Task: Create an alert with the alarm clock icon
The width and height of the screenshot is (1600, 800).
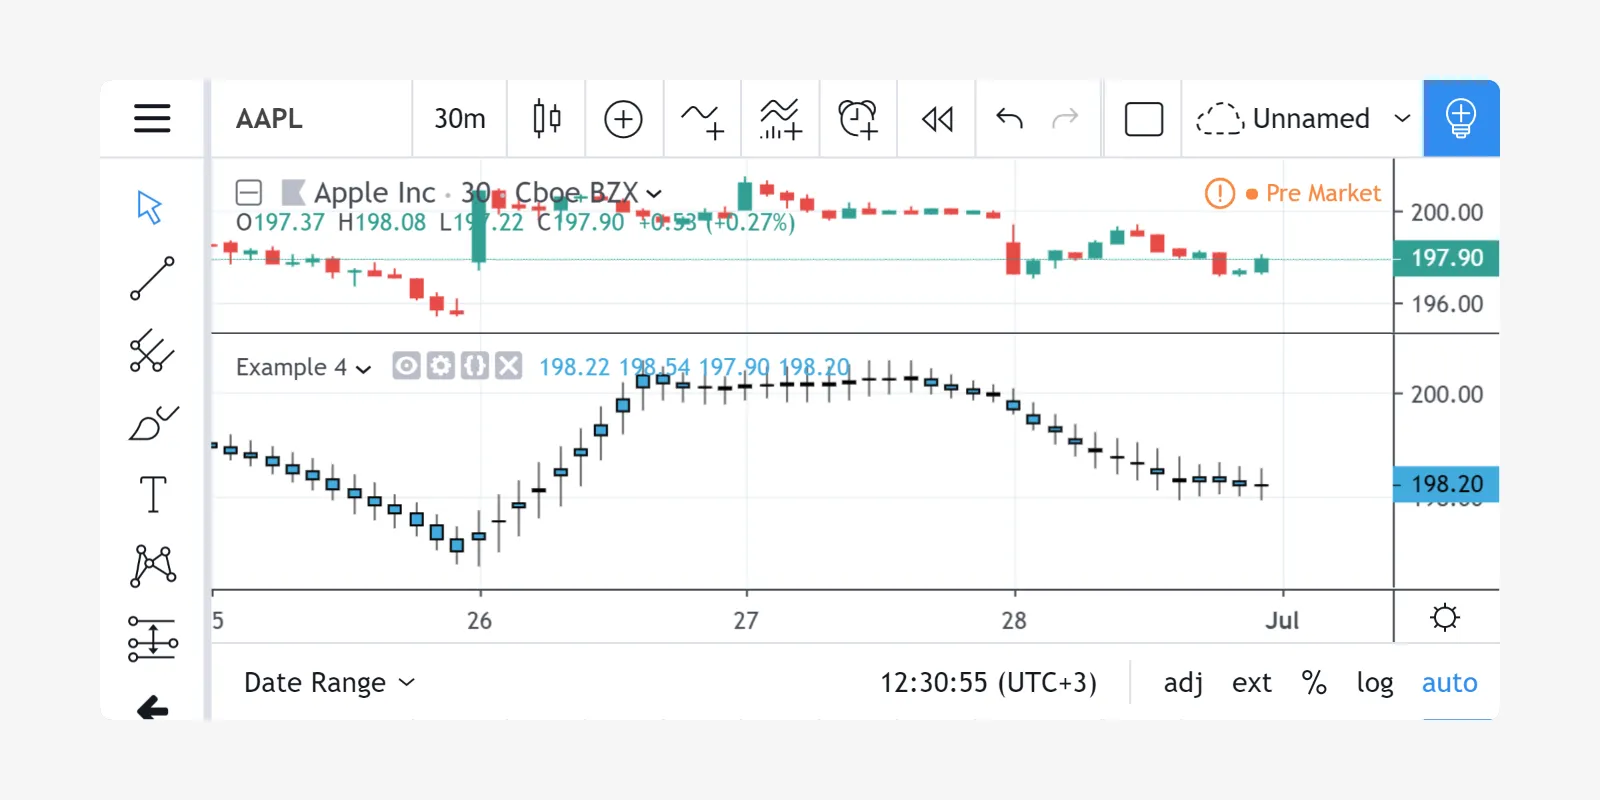Action: [858, 118]
